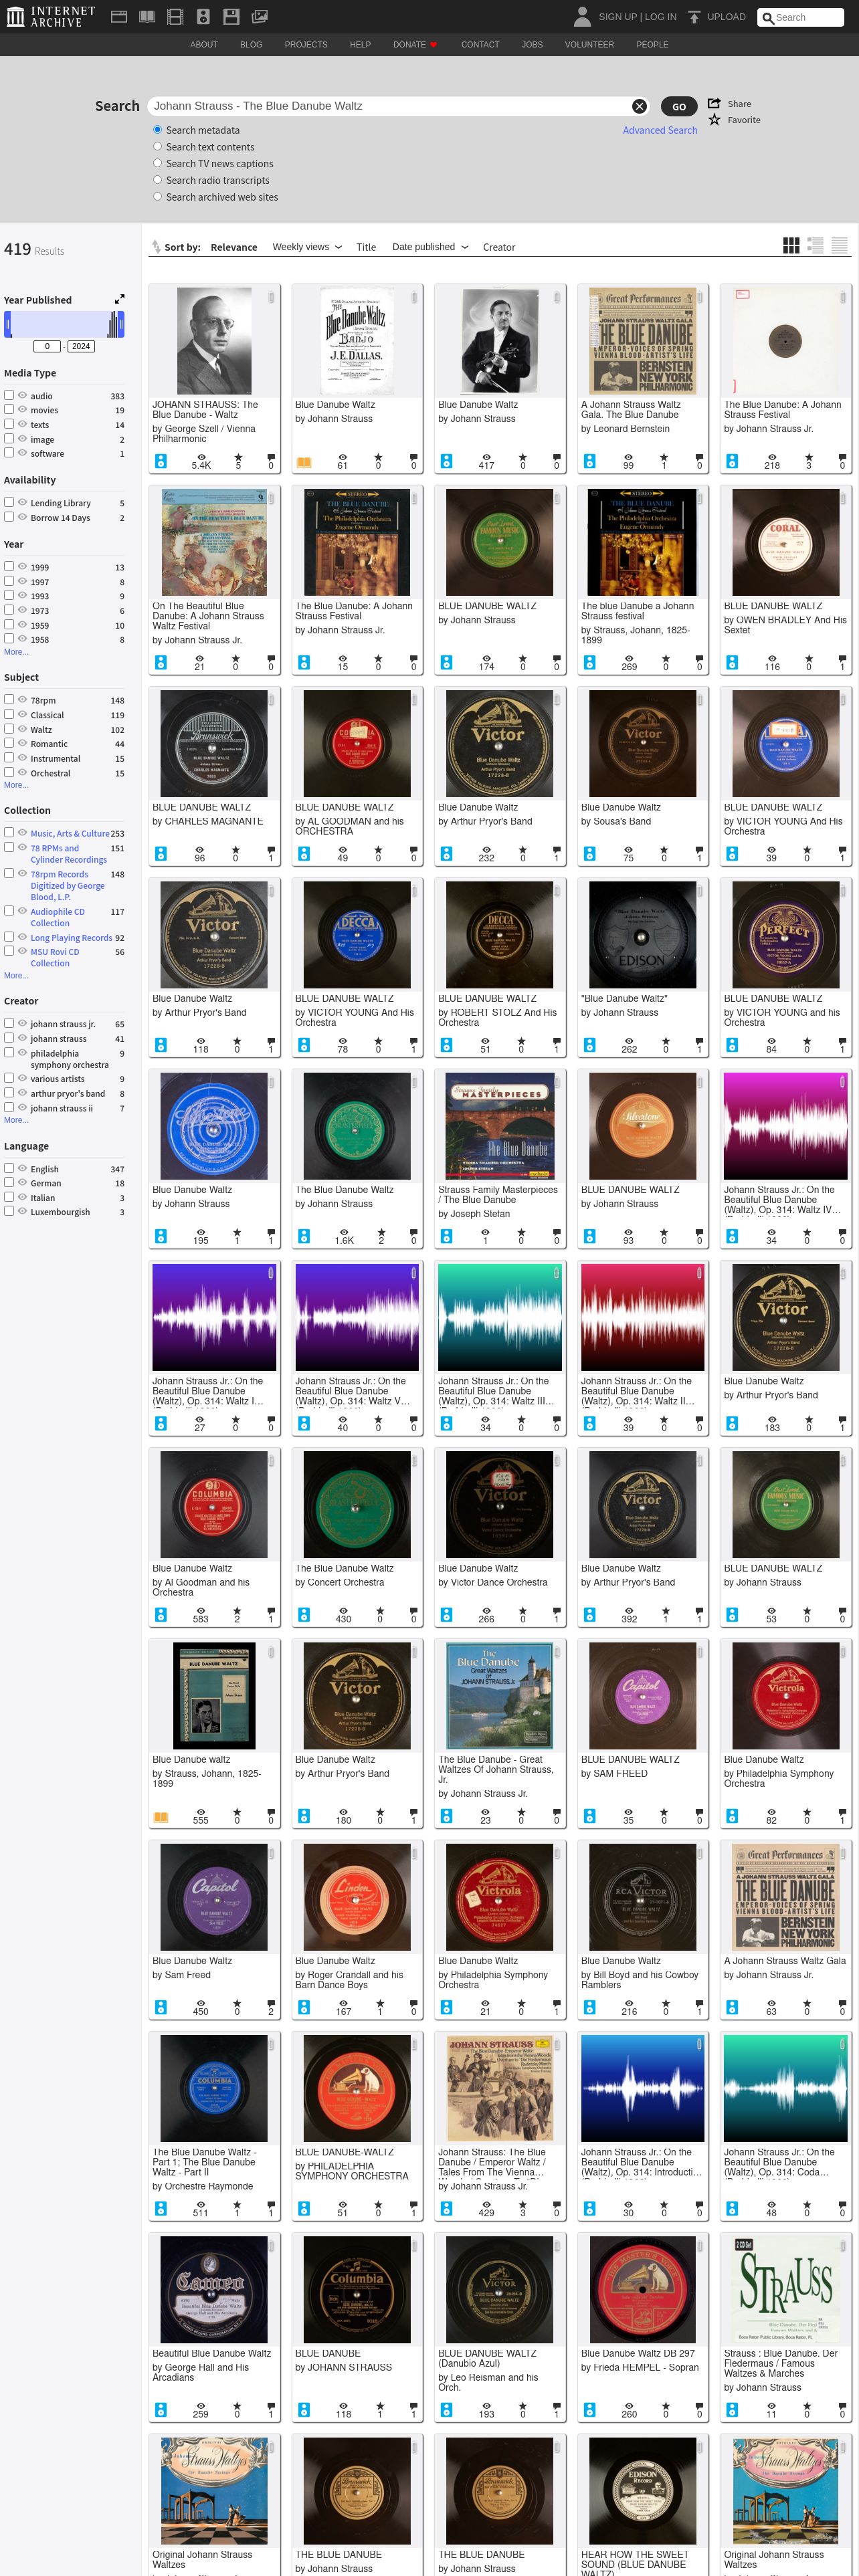859x2576 pixels.
Task: Switch to compact list view
Action: point(839,245)
